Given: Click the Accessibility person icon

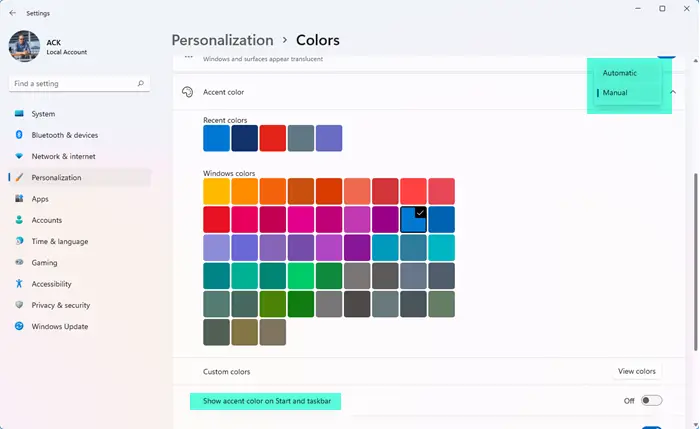Looking at the screenshot, I should 19,283.
